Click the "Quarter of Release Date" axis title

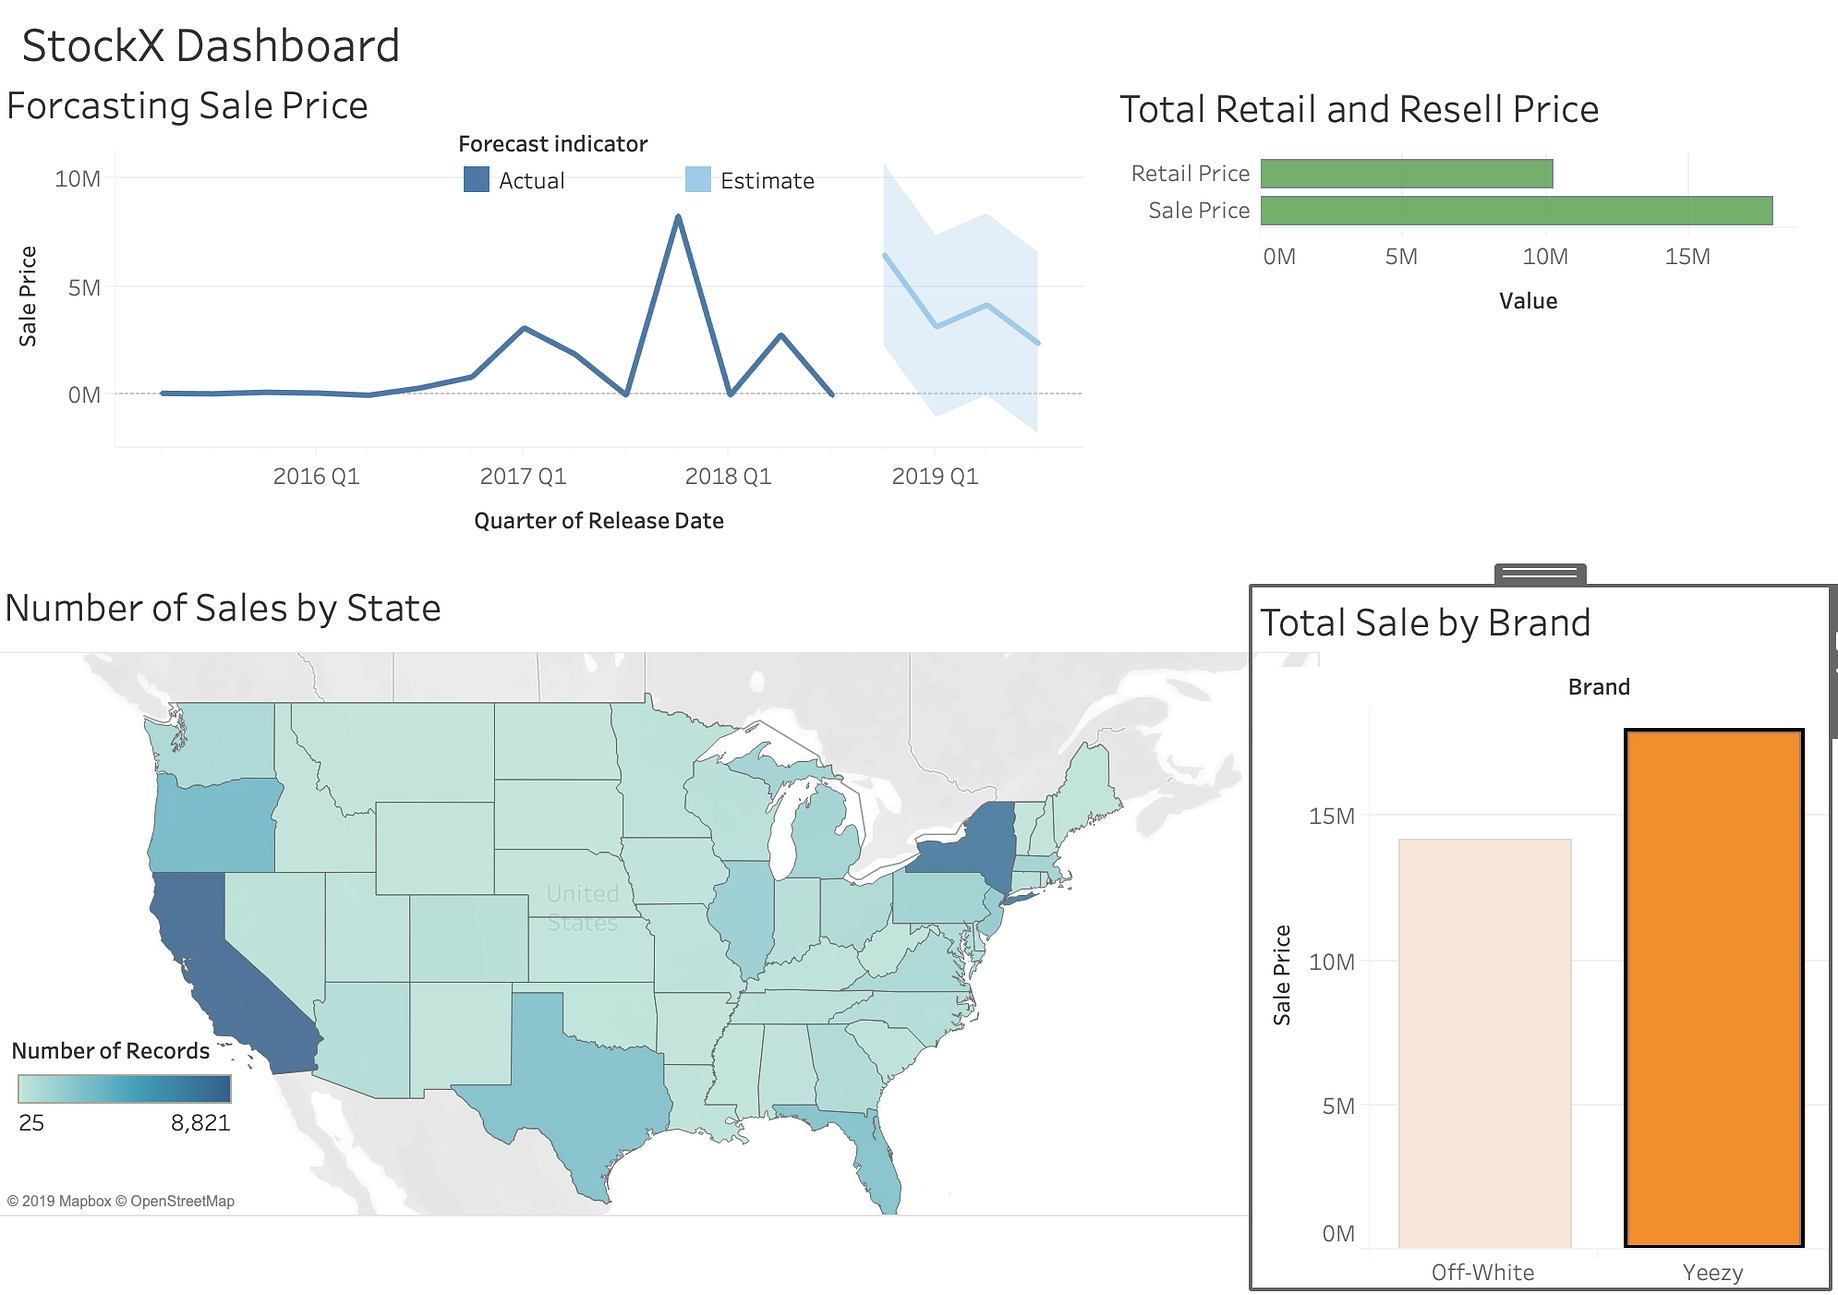click(599, 521)
